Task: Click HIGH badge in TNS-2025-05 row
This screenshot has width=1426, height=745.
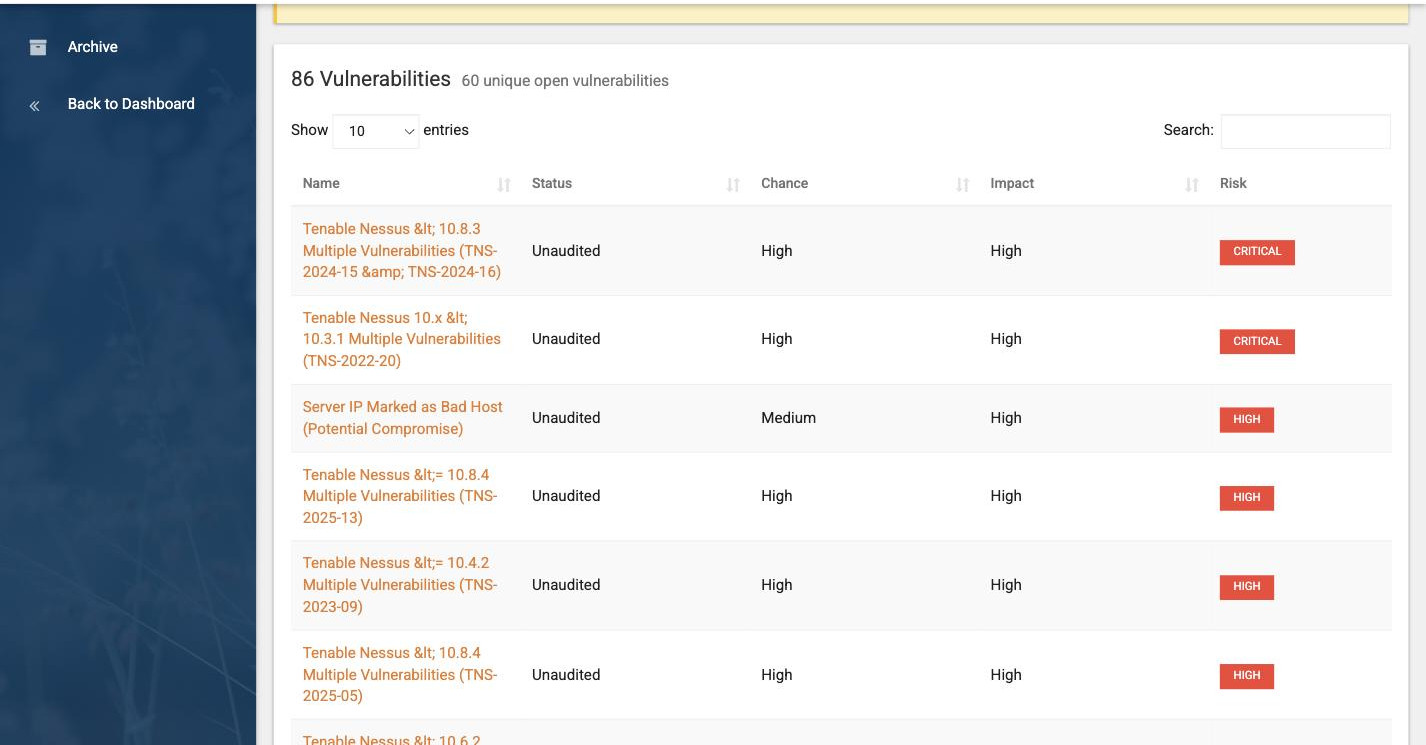Action: click(x=1247, y=676)
